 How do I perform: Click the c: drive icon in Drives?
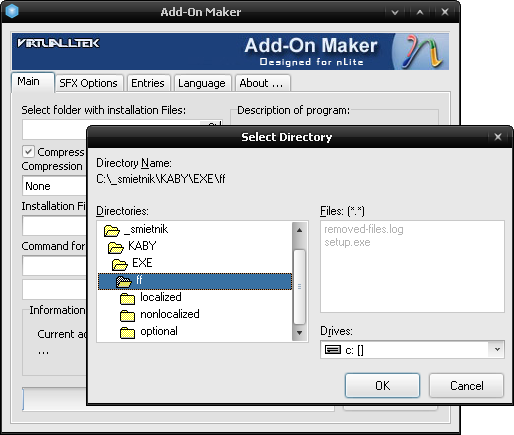click(333, 350)
